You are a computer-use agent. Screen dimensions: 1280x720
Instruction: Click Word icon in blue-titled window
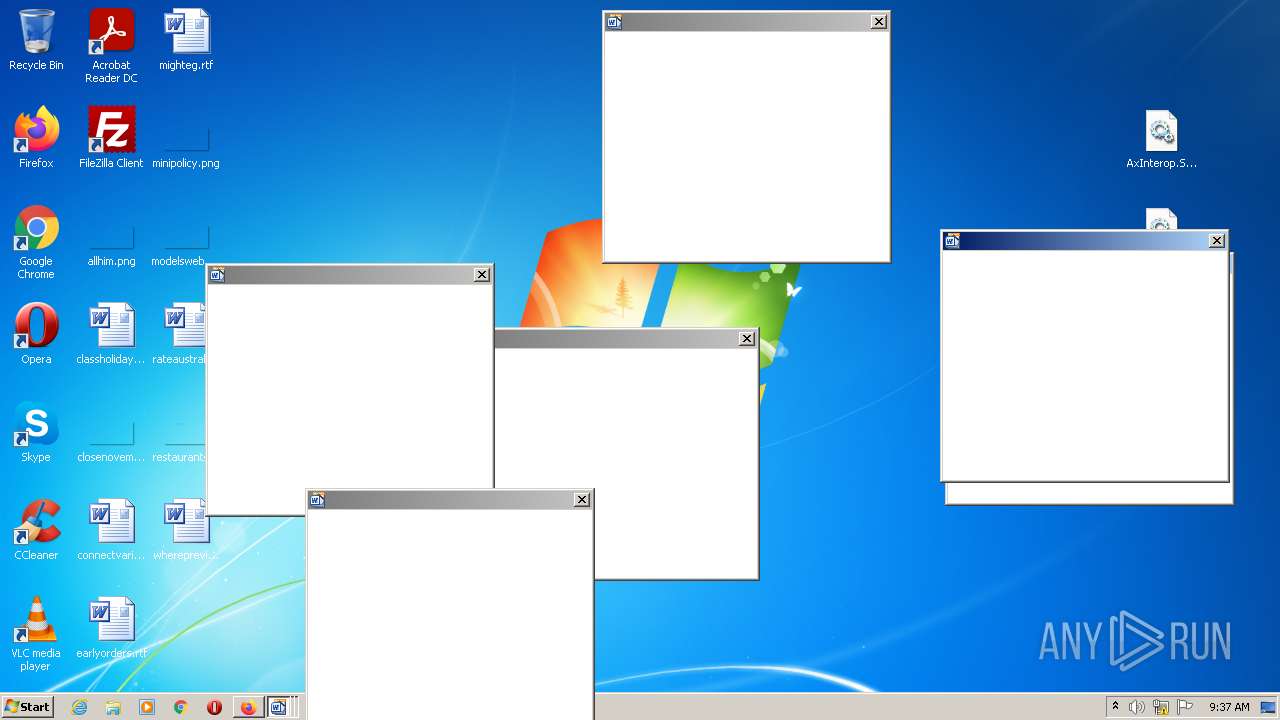tap(952, 240)
